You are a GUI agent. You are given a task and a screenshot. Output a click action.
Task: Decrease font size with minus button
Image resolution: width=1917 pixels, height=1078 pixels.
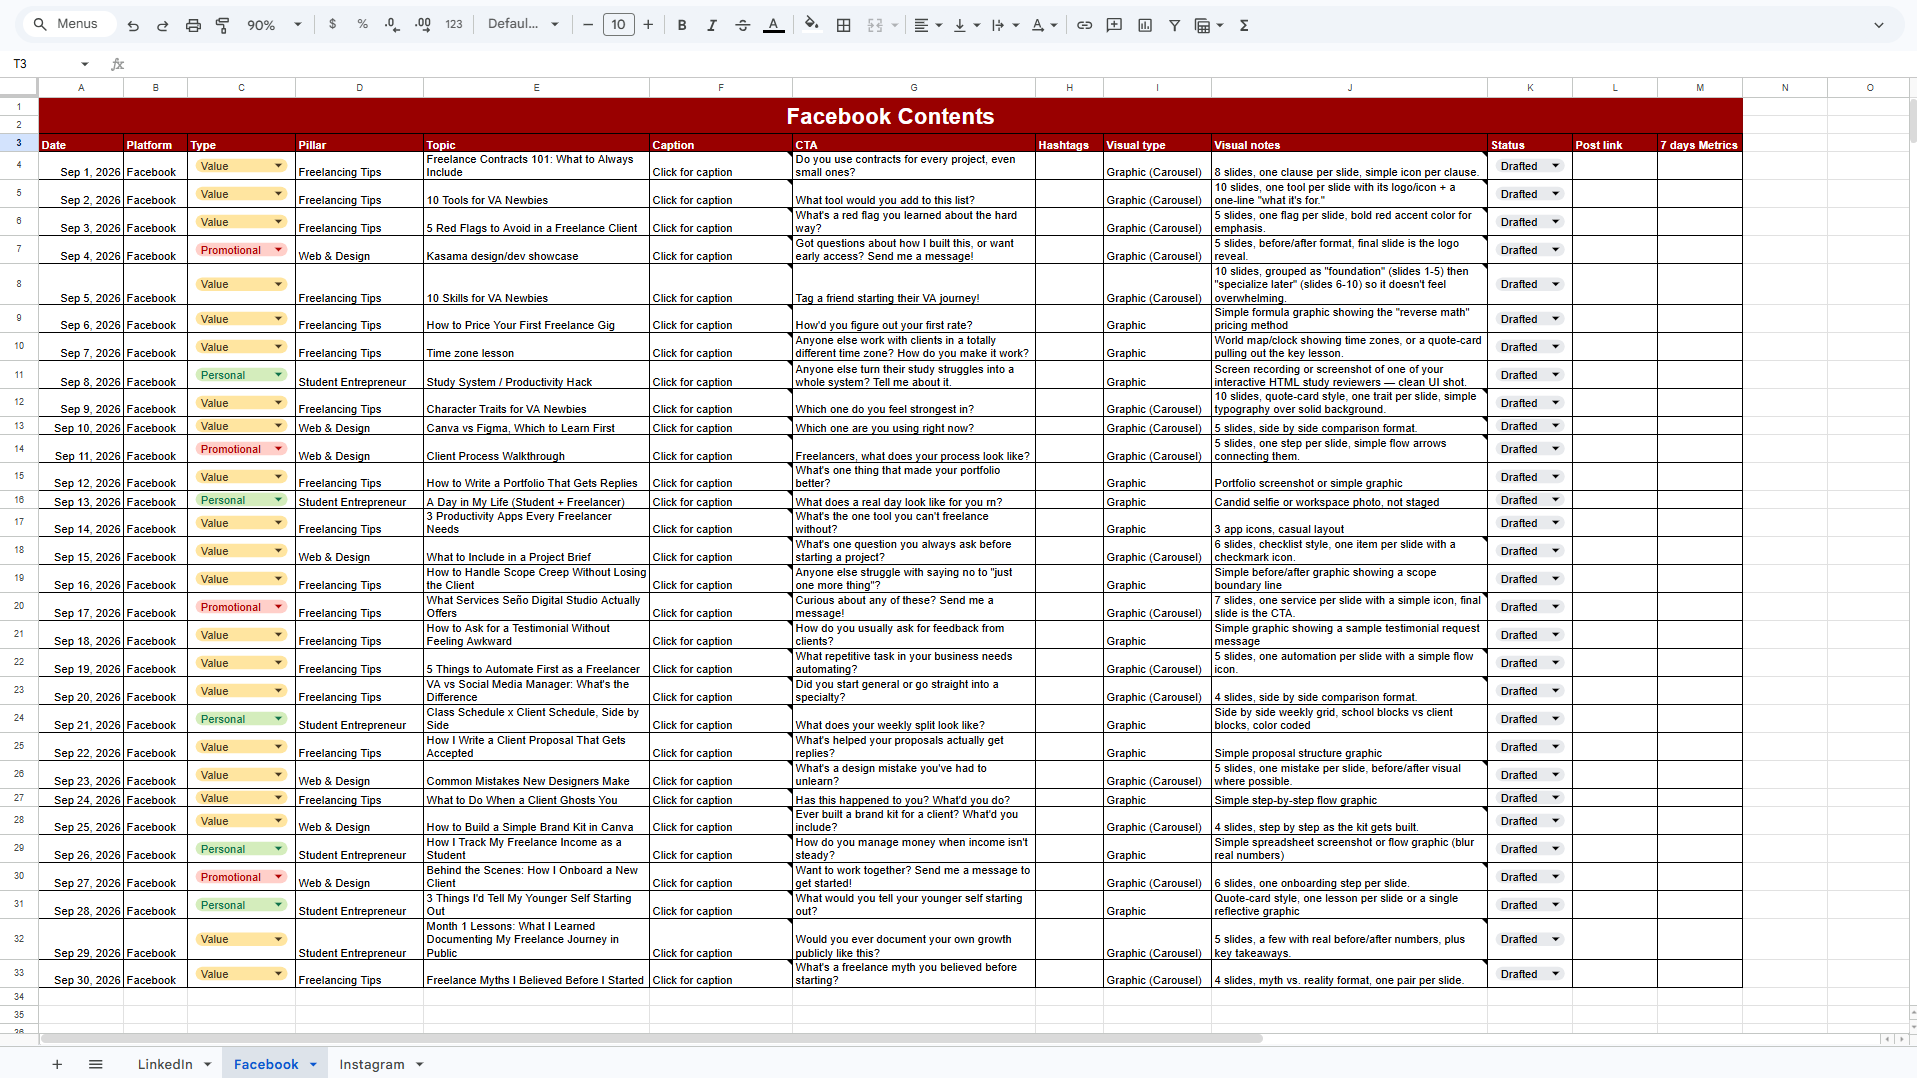click(588, 25)
